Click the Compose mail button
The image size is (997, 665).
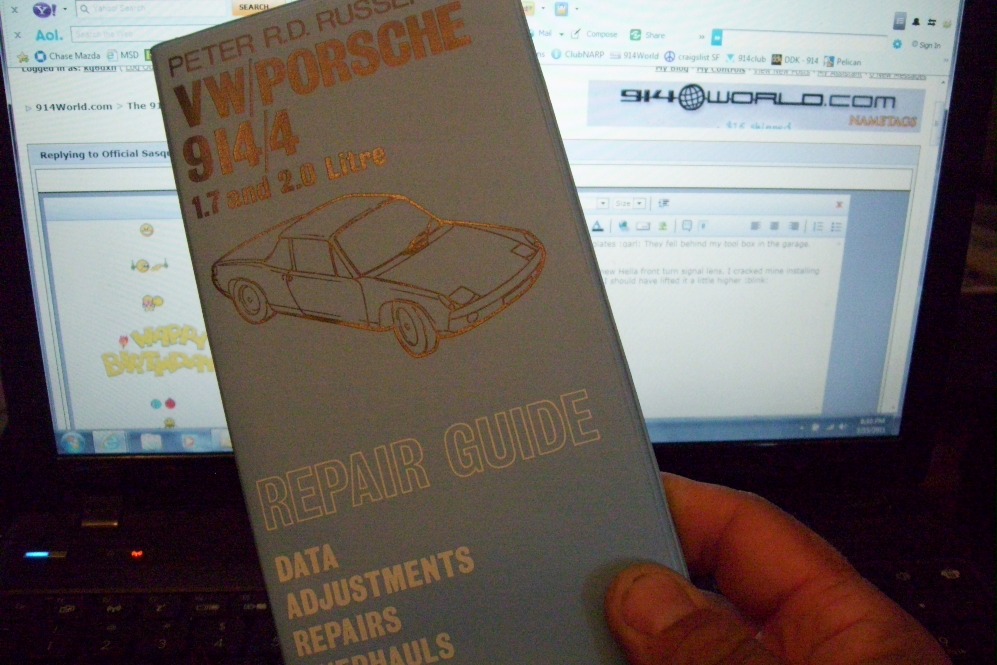pyautogui.click(x=594, y=34)
